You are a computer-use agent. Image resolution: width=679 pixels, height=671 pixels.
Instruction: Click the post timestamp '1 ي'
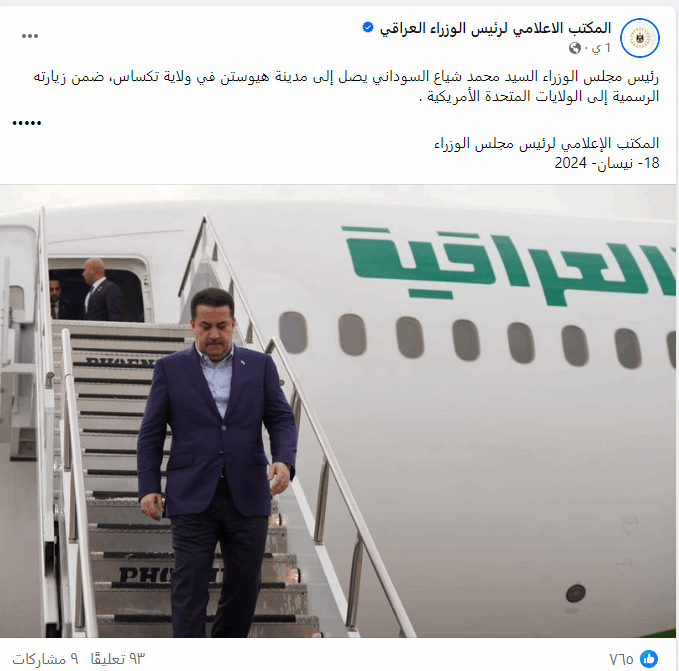click(601, 48)
